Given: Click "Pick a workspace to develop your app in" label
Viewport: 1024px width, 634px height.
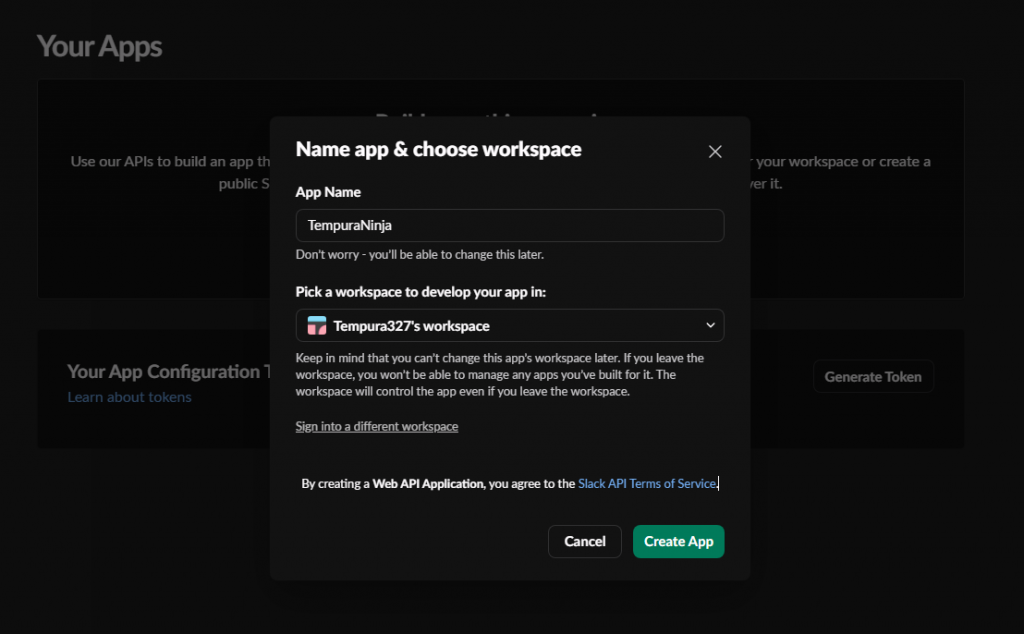Looking at the screenshot, I should click(x=421, y=292).
